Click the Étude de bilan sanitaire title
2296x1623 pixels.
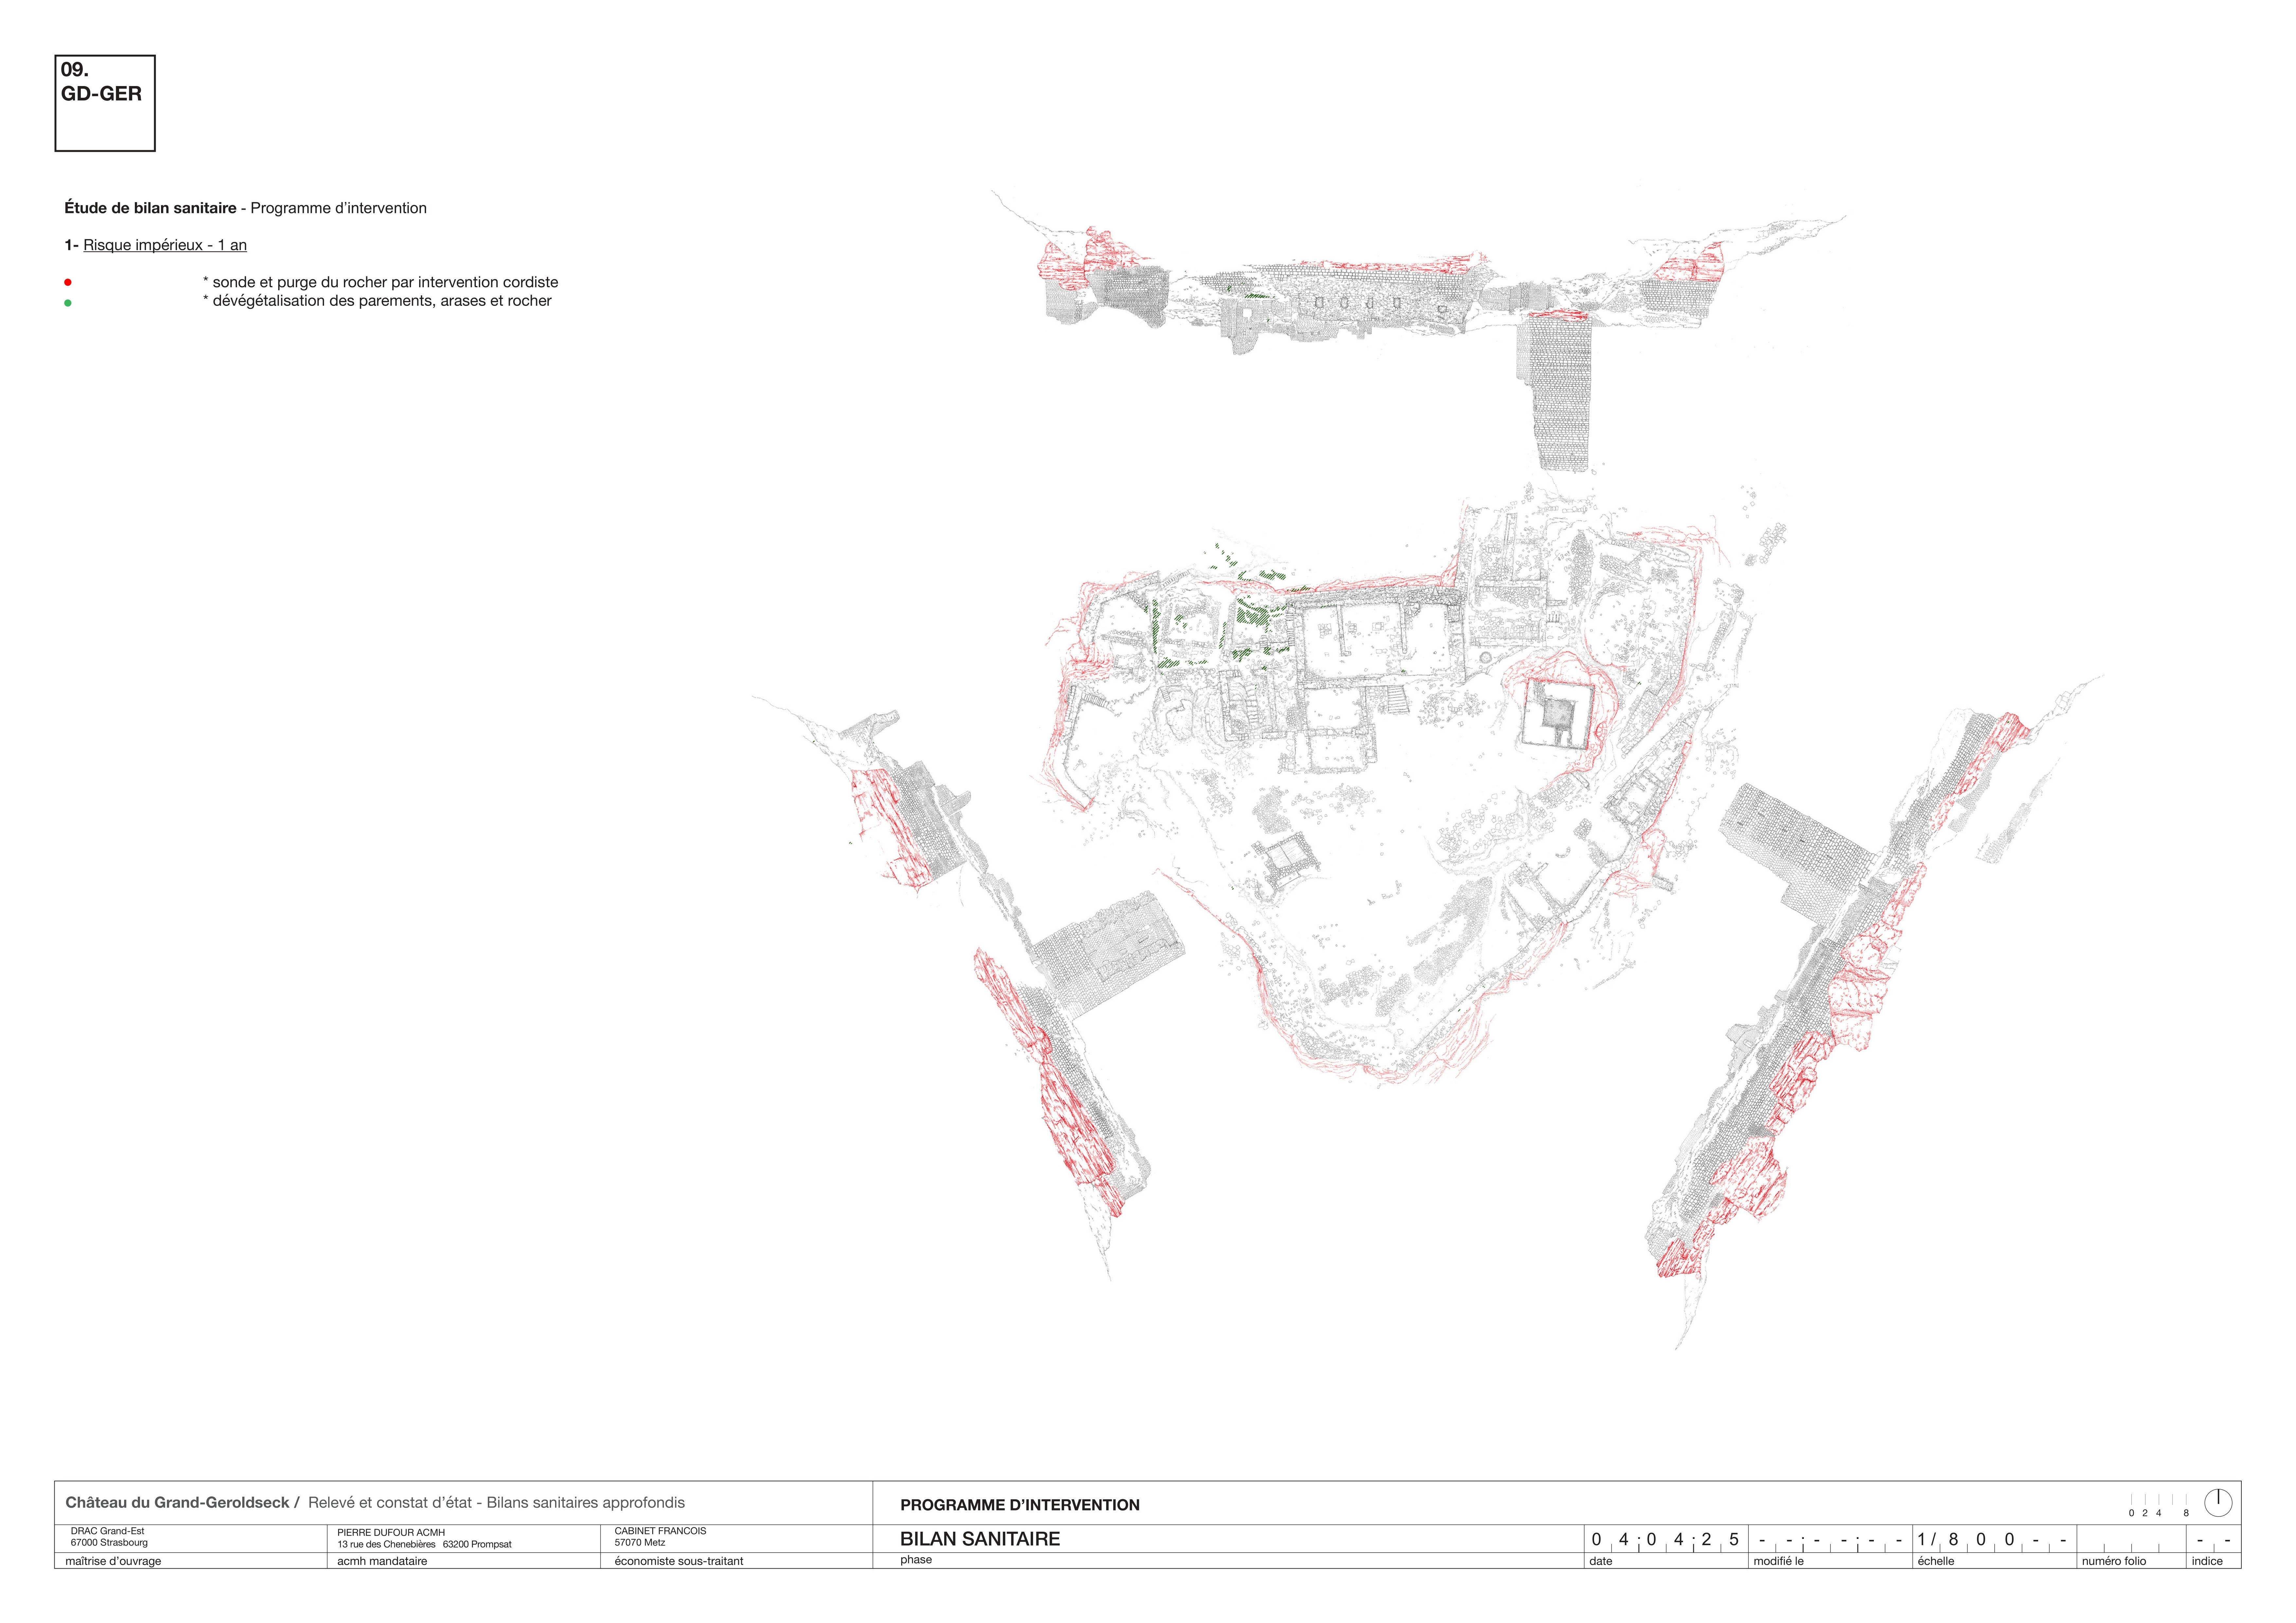[x=150, y=208]
